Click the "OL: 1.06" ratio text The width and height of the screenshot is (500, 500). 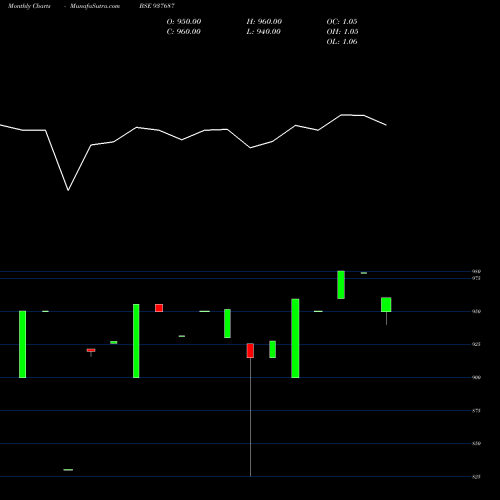[x=342, y=42]
